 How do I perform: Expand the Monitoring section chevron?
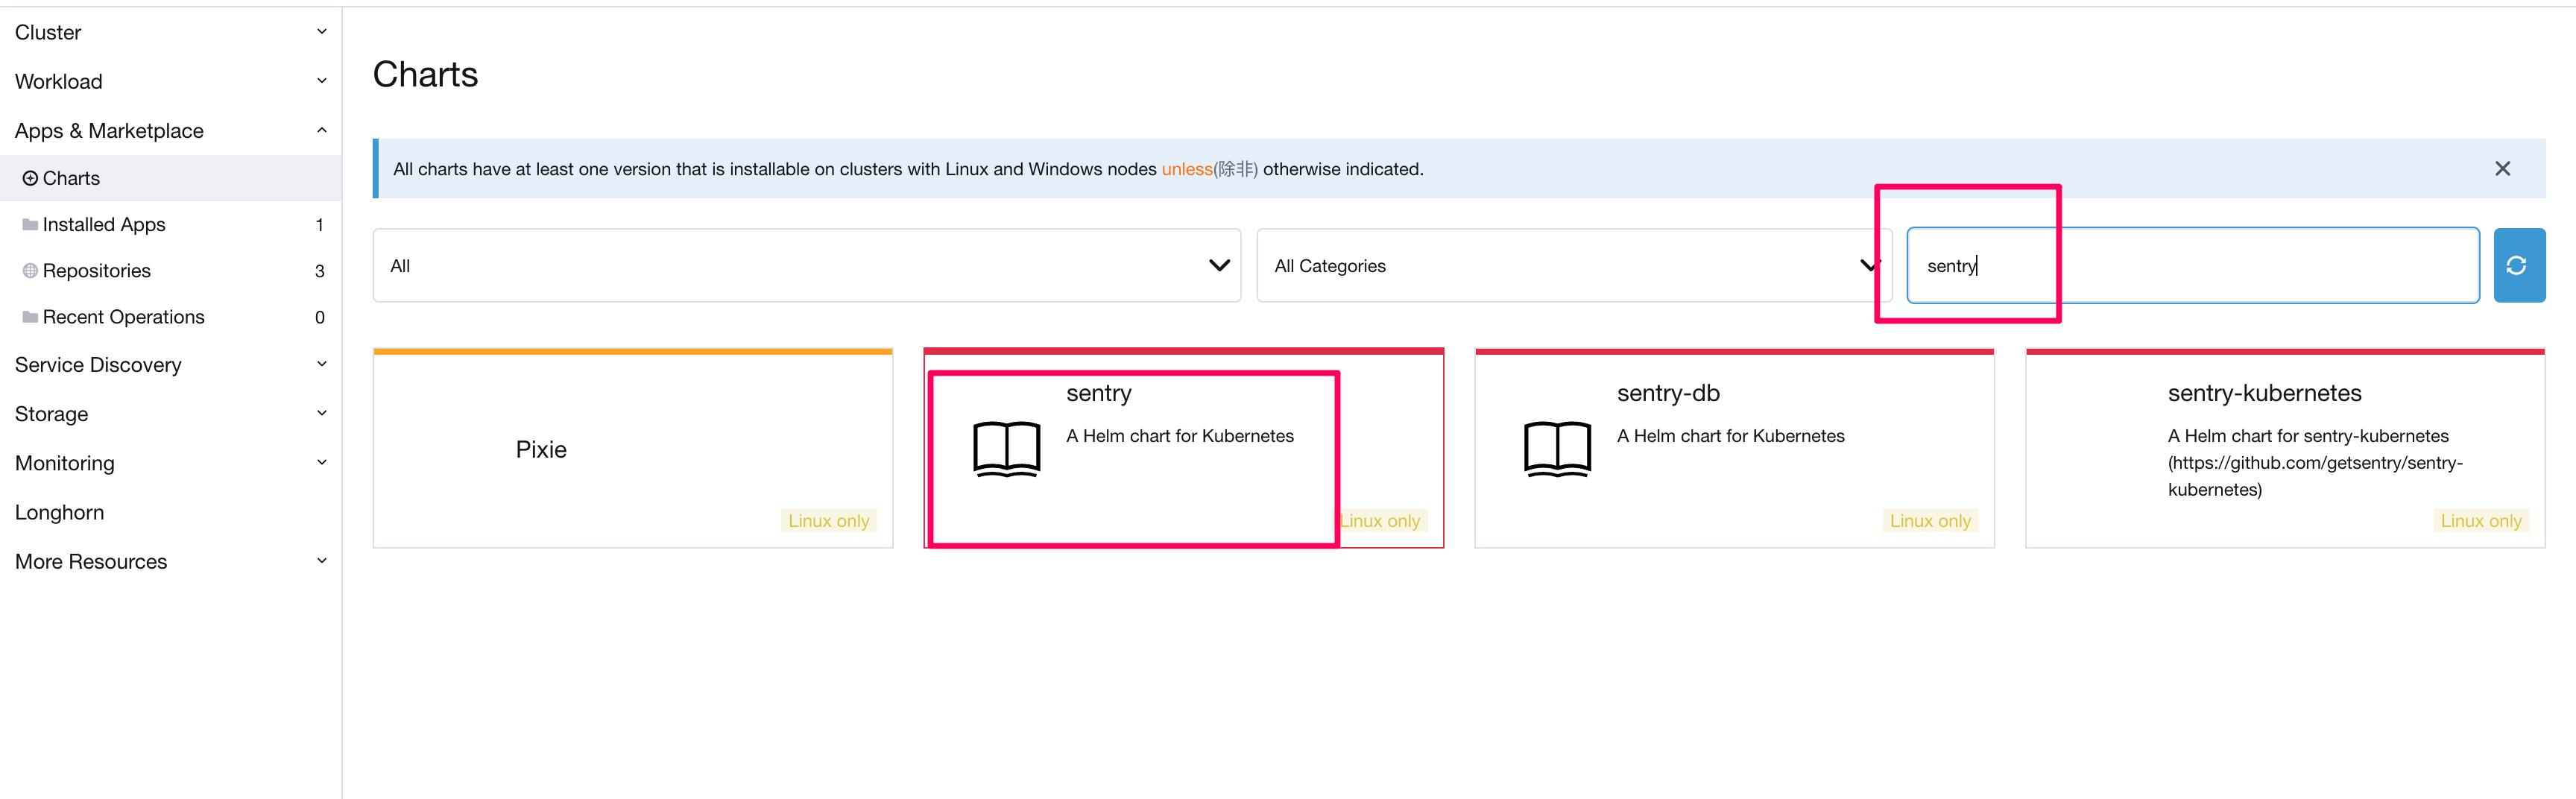click(322, 462)
